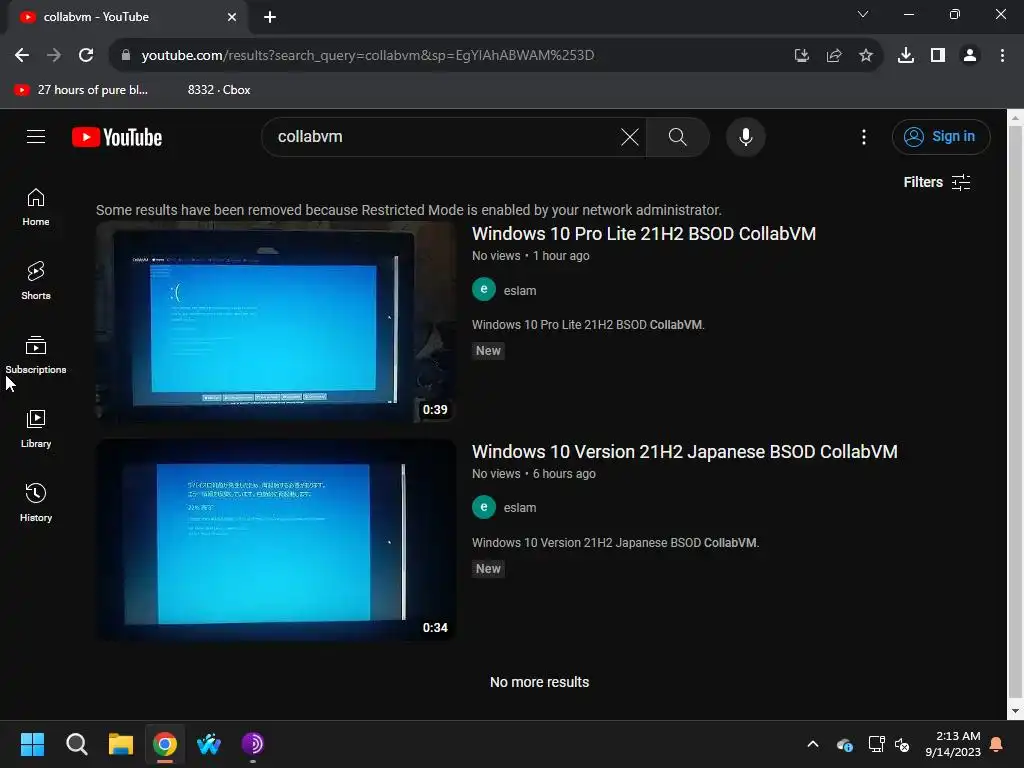The image size is (1024, 768).
Task: Open taskbar Search
Action: (x=76, y=744)
